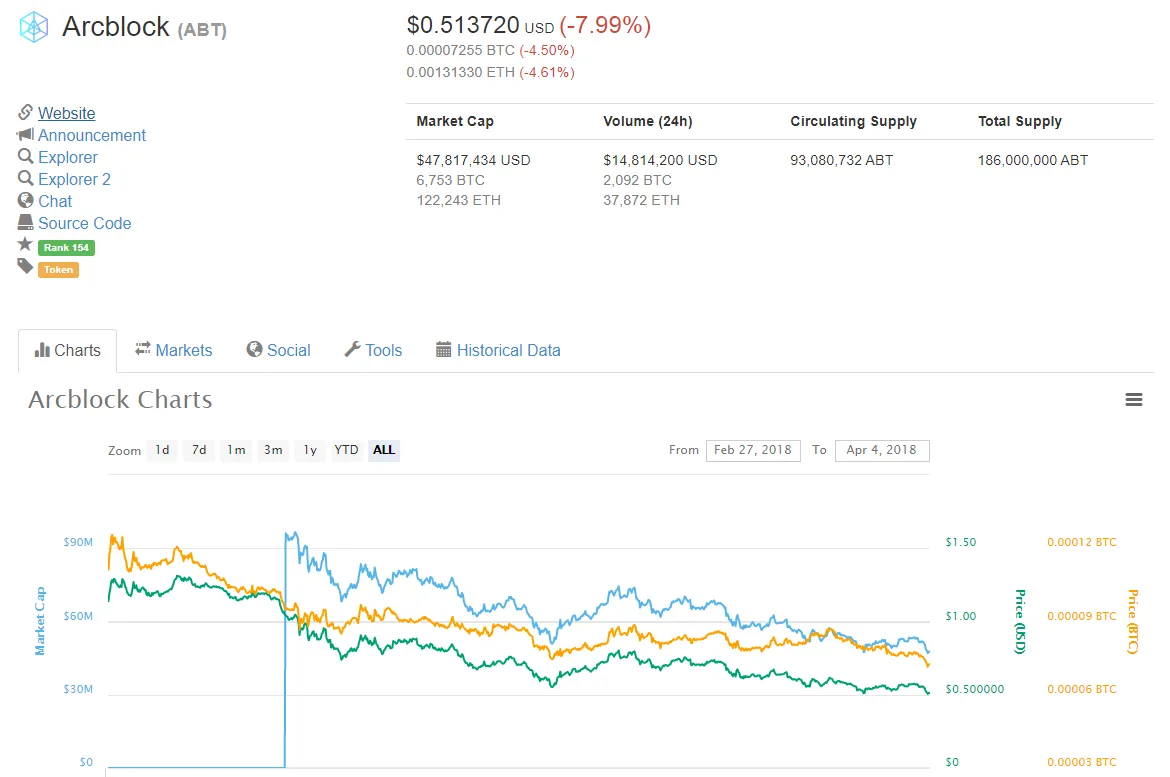The height and width of the screenshot is (777, 1170).
Task: Click the megaphone icon beside Announcement
Action: pos(25,134)
